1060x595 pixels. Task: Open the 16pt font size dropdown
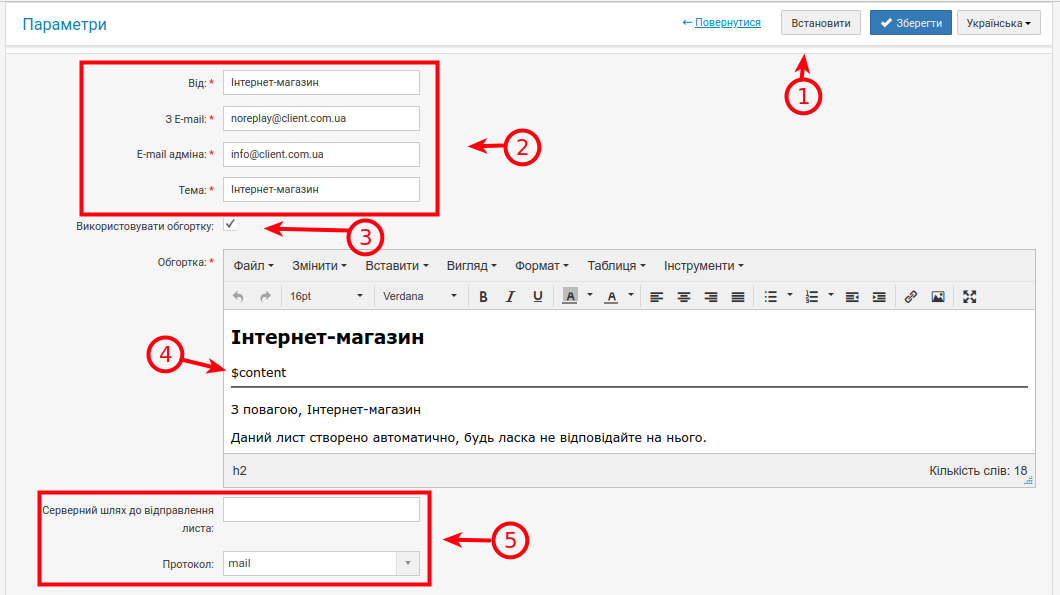[x=326, y=296]
